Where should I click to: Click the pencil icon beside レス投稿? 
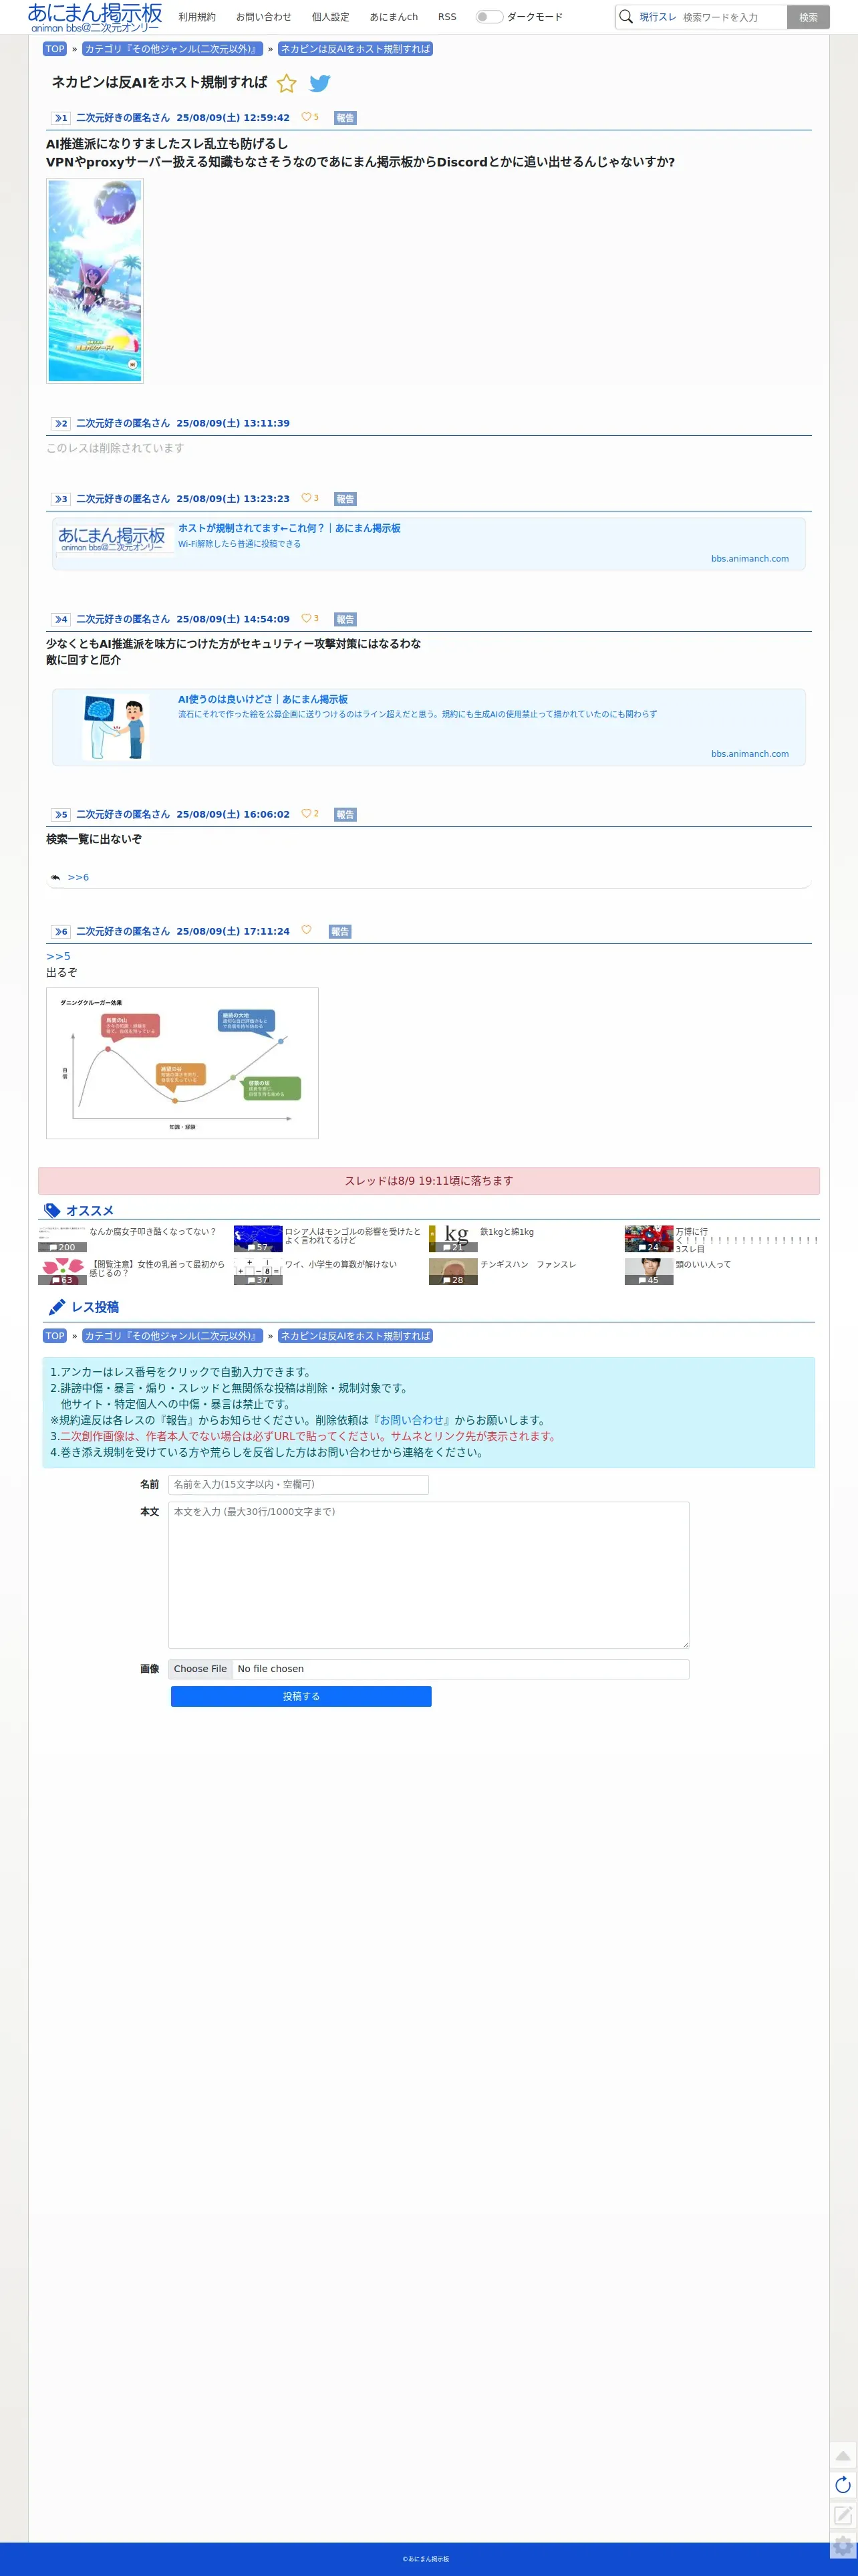click(x=57, y=1307)
